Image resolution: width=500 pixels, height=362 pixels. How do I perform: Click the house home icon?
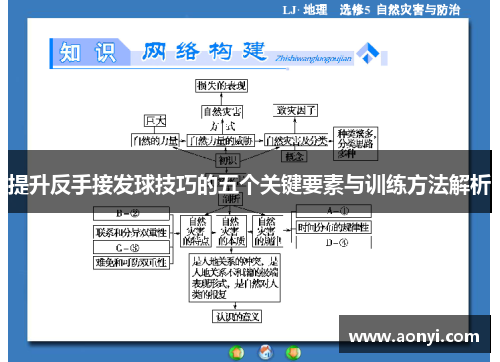(x=265, y=352)
